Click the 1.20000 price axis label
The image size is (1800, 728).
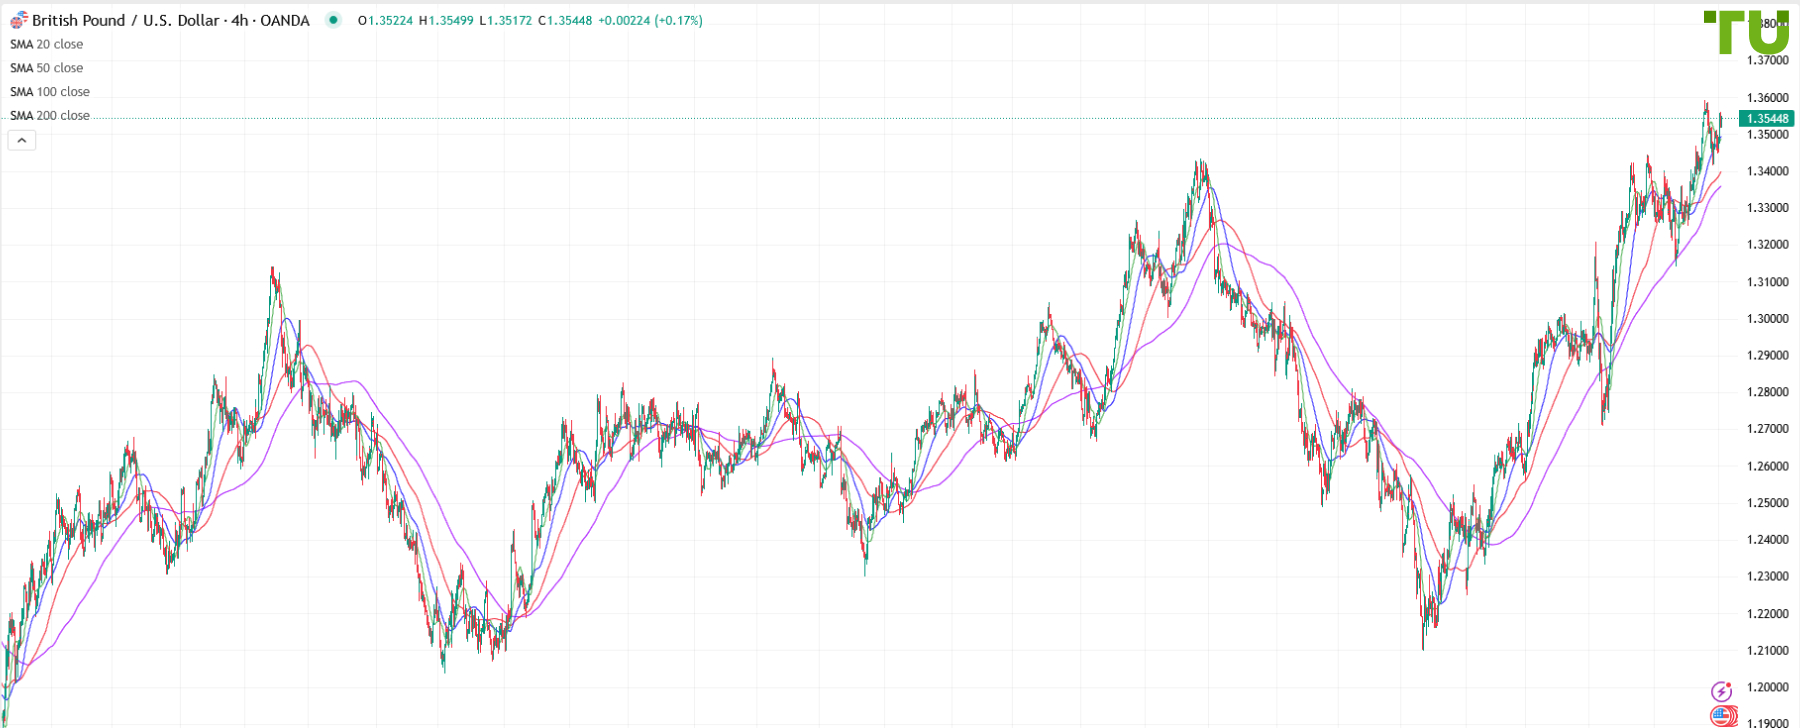(x=1767, y=687)
